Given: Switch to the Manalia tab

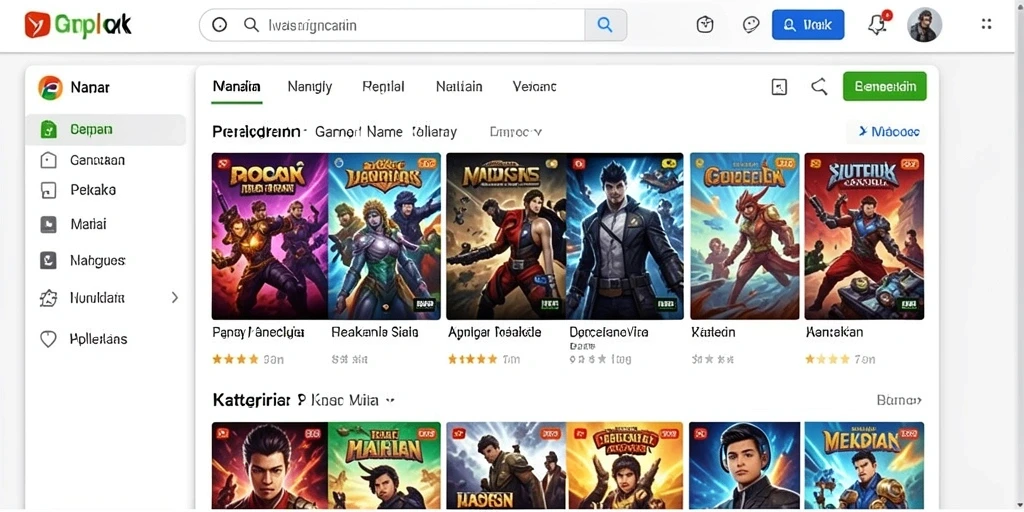Looking at the screenshot, I should pyautogui.click(x=236, y=86).
